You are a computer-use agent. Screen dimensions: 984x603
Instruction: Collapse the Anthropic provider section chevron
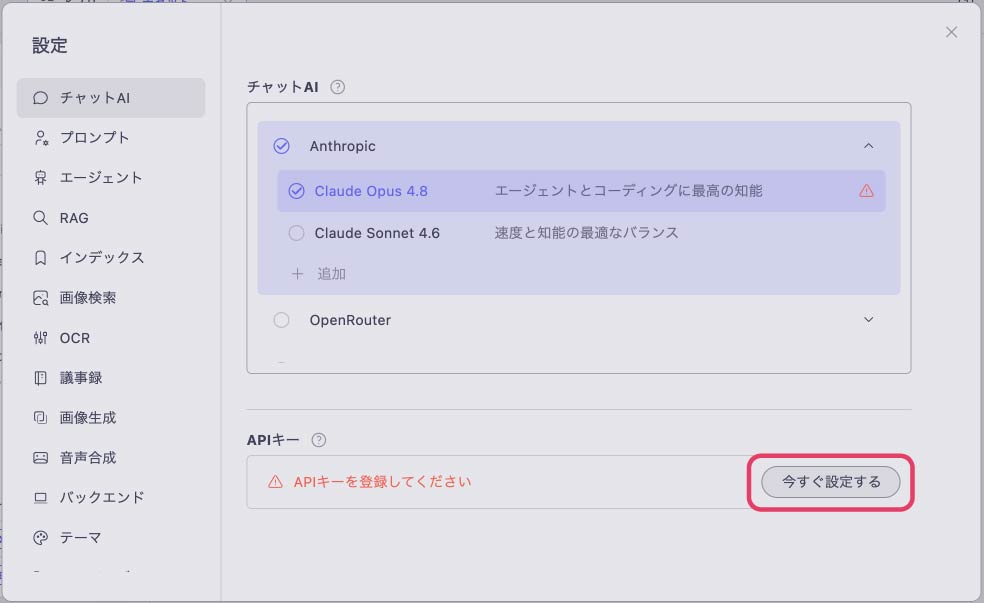(869, 146)
